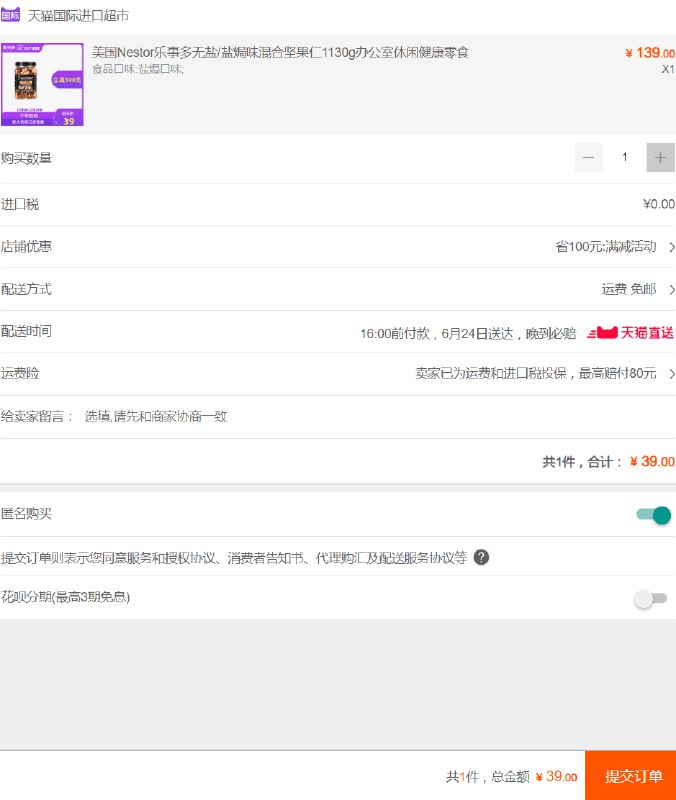Click the product price ¥139.00

click(650, 53)
